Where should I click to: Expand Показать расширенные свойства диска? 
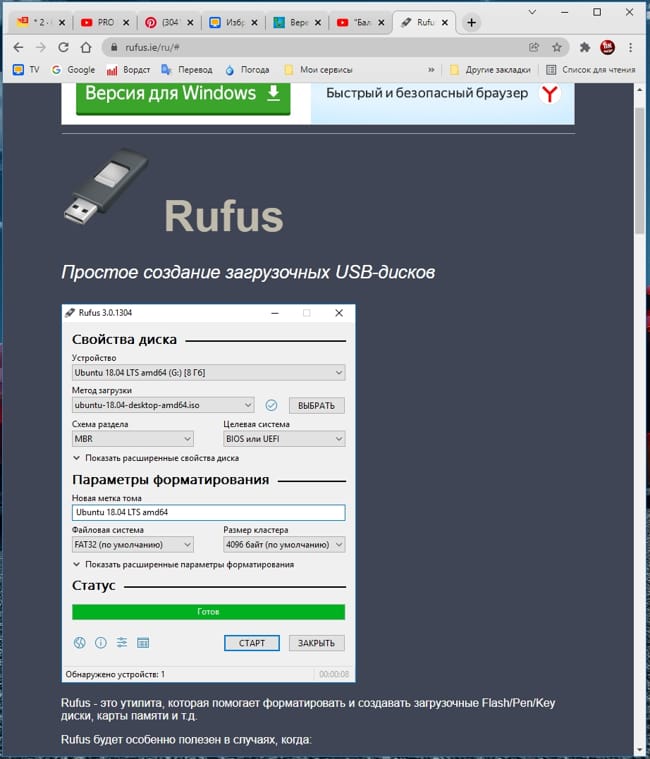(x=156, y=458)
